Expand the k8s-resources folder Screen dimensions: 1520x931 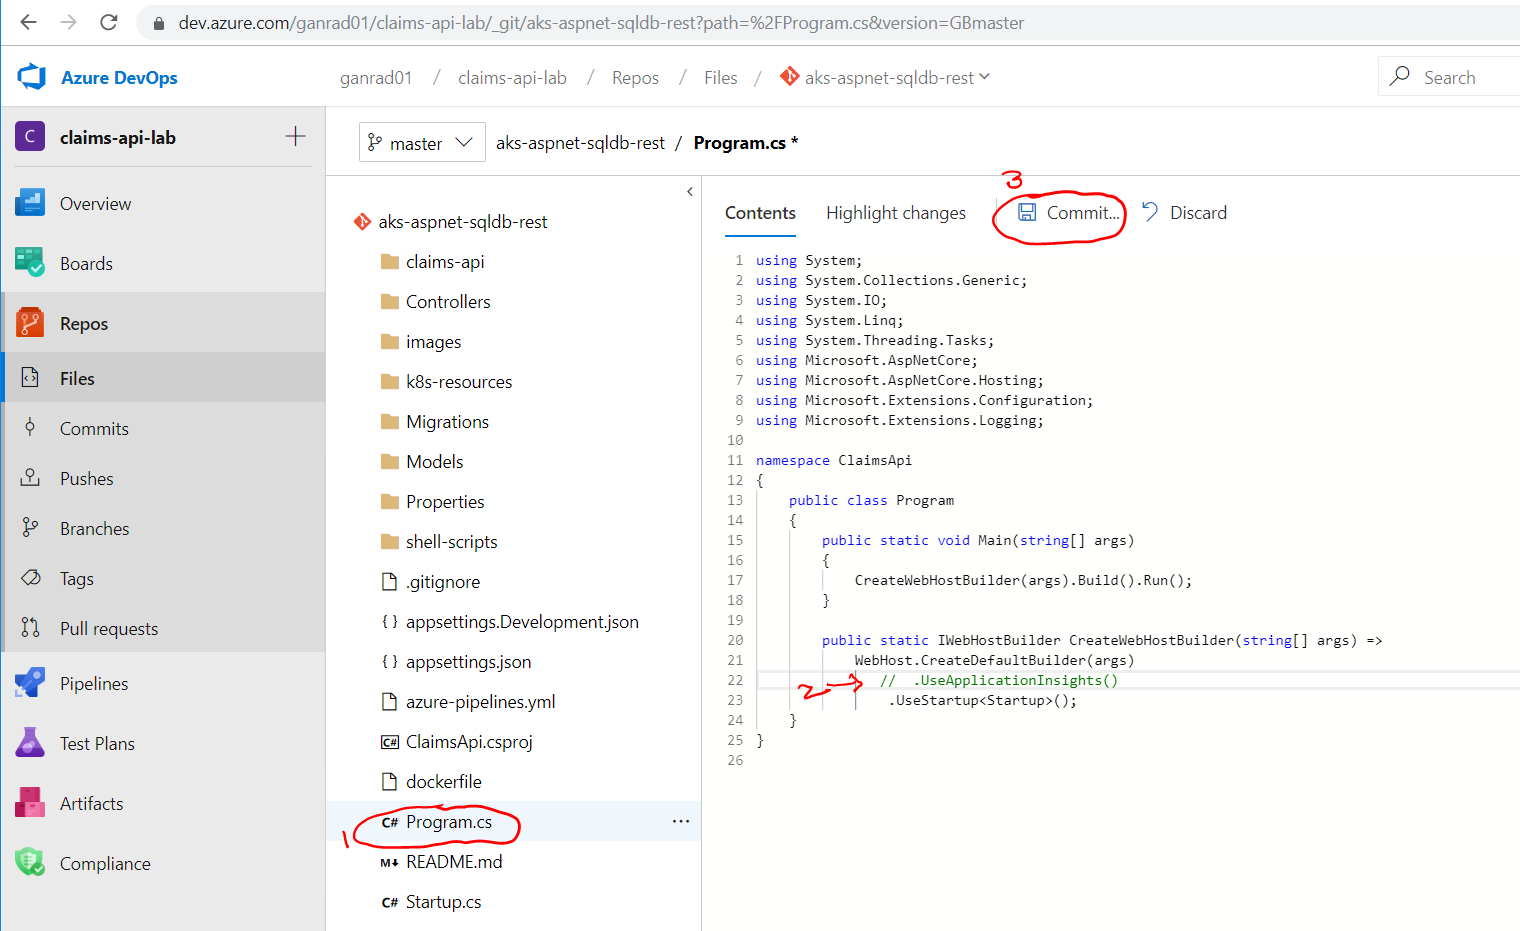(x=459, y=382)
